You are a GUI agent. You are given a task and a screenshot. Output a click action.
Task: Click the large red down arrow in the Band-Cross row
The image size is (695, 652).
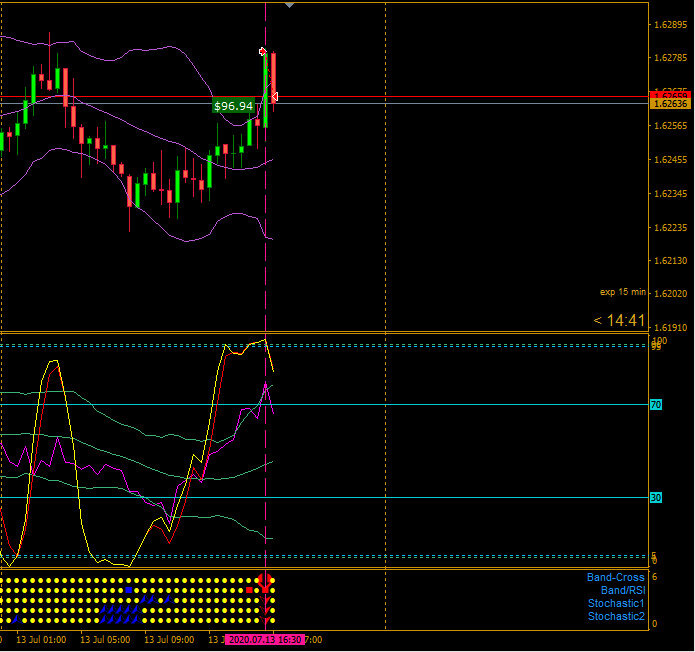pos(265,581)
